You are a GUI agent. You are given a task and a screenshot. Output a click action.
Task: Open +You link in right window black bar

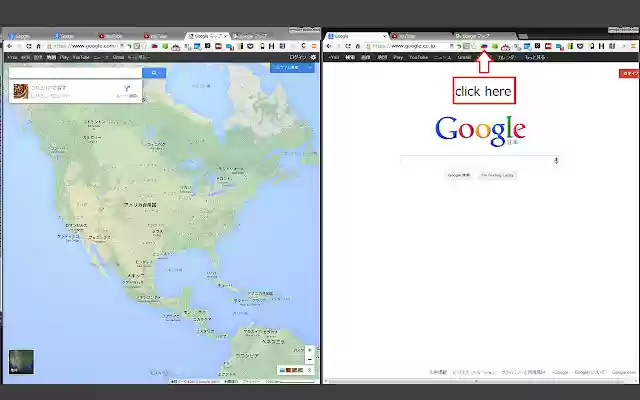[334, 58]
